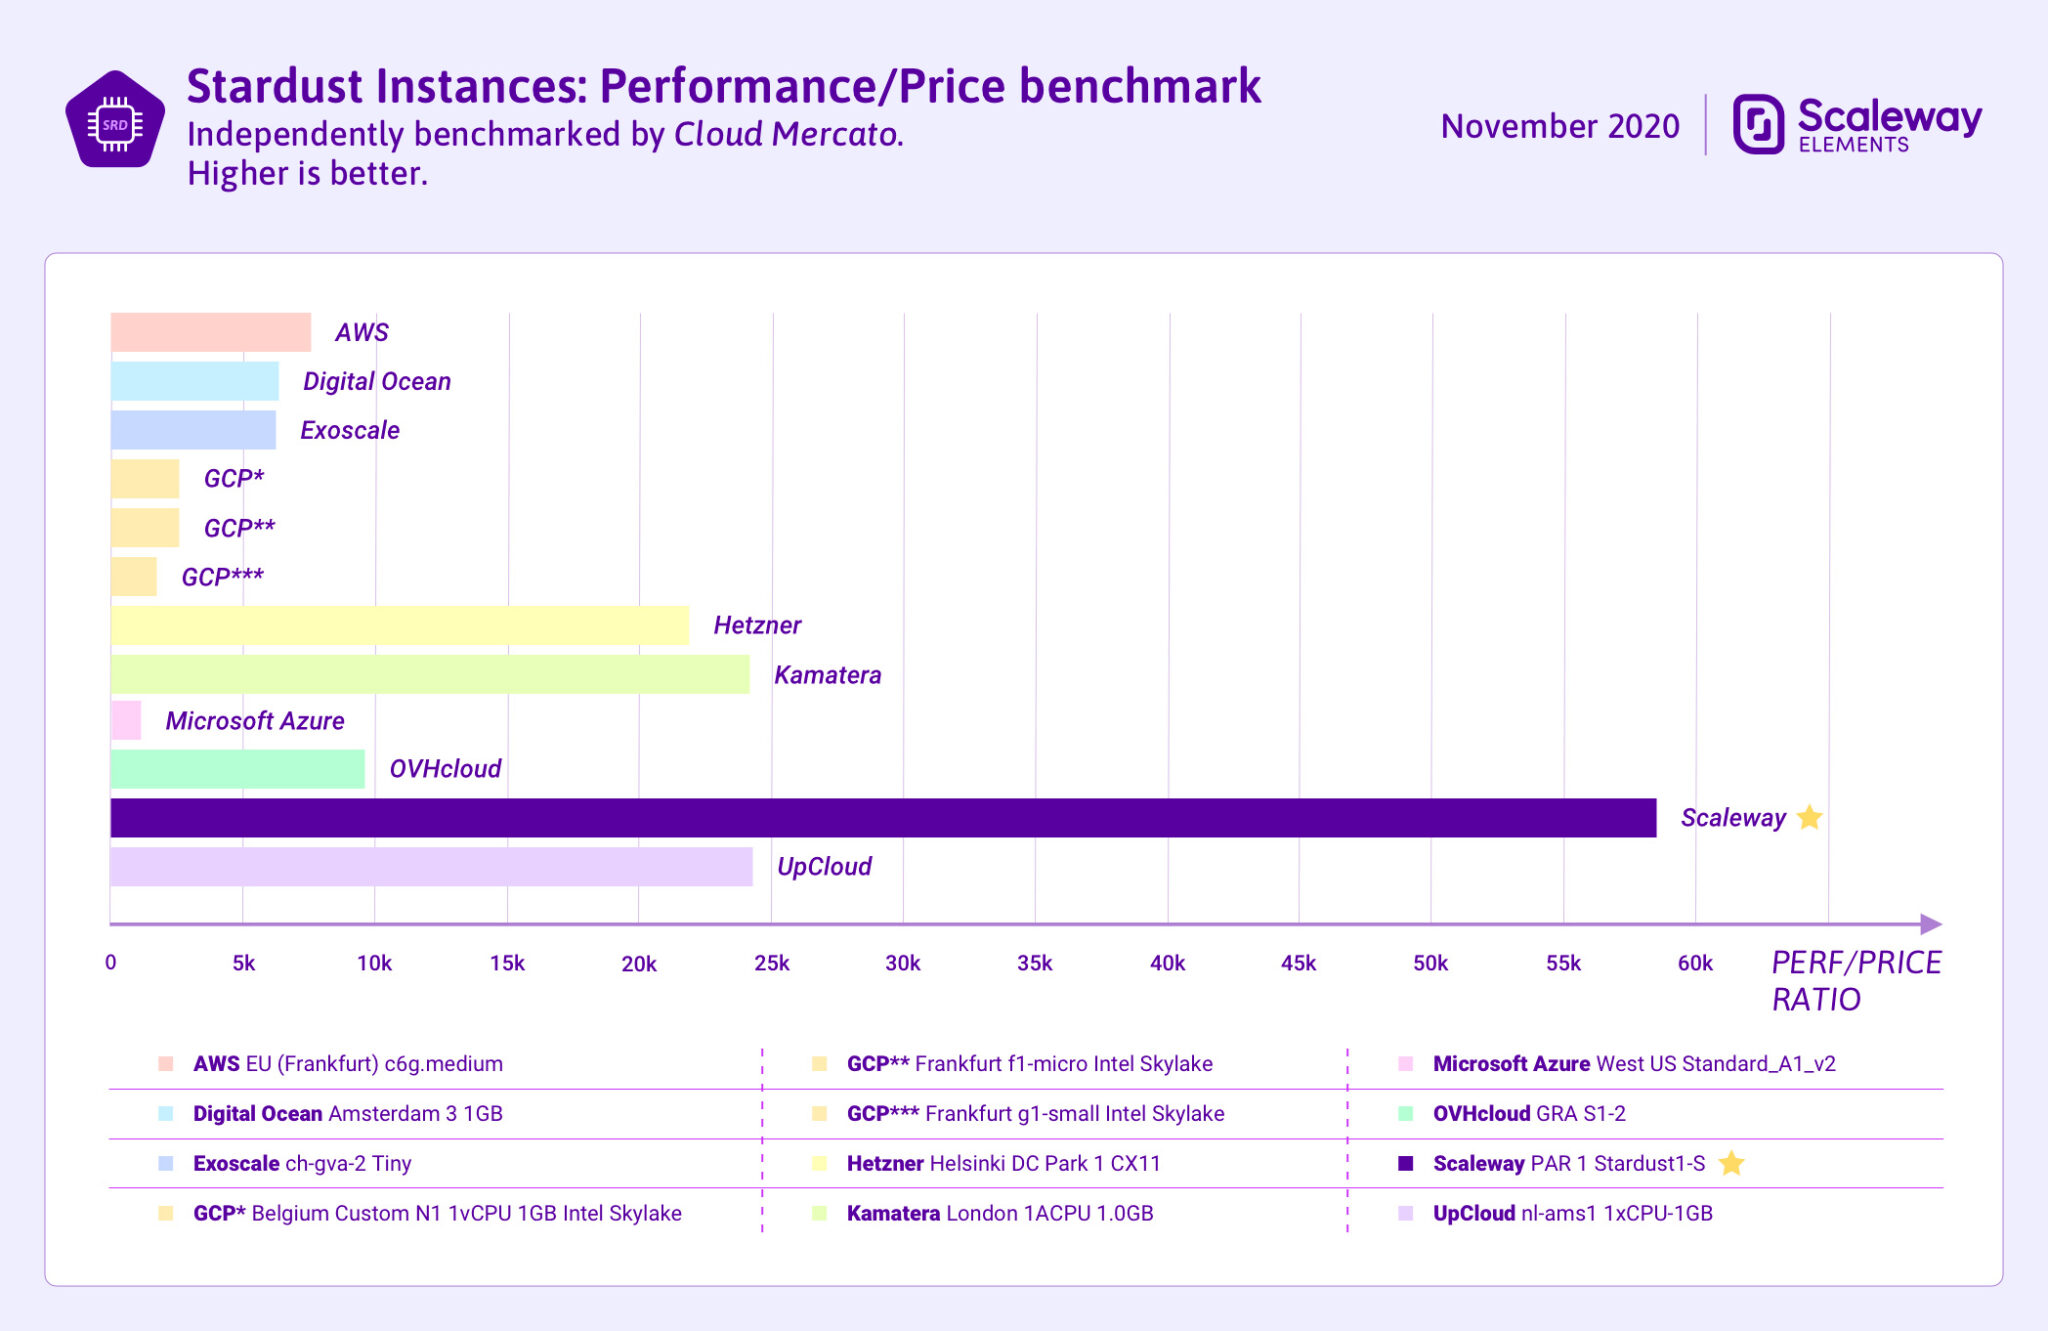Click the UpCloud lavender bar
This screenshot has width=2048, height=1331.
pyautogui.click(x=431, y=867)
